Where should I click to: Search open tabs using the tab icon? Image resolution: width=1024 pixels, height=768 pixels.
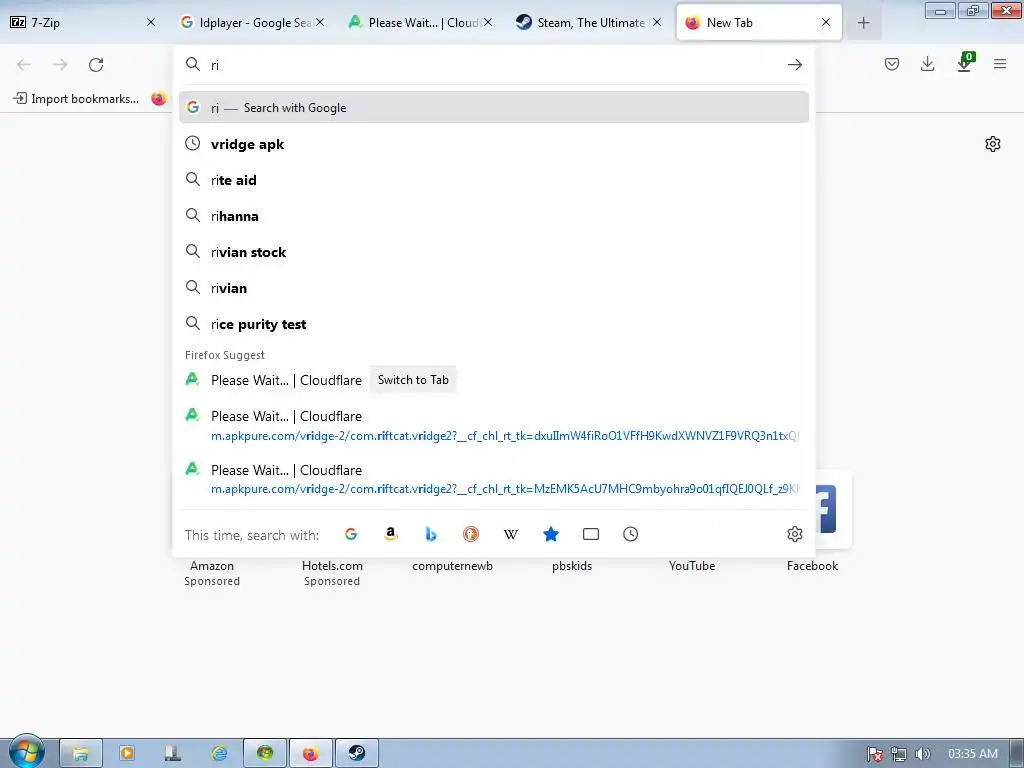[x=590, y=534]
